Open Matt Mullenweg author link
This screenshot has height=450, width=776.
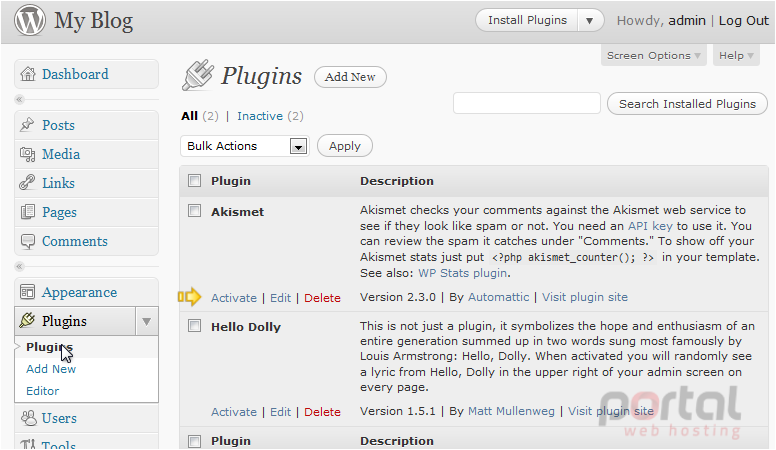tap(511, 411)
